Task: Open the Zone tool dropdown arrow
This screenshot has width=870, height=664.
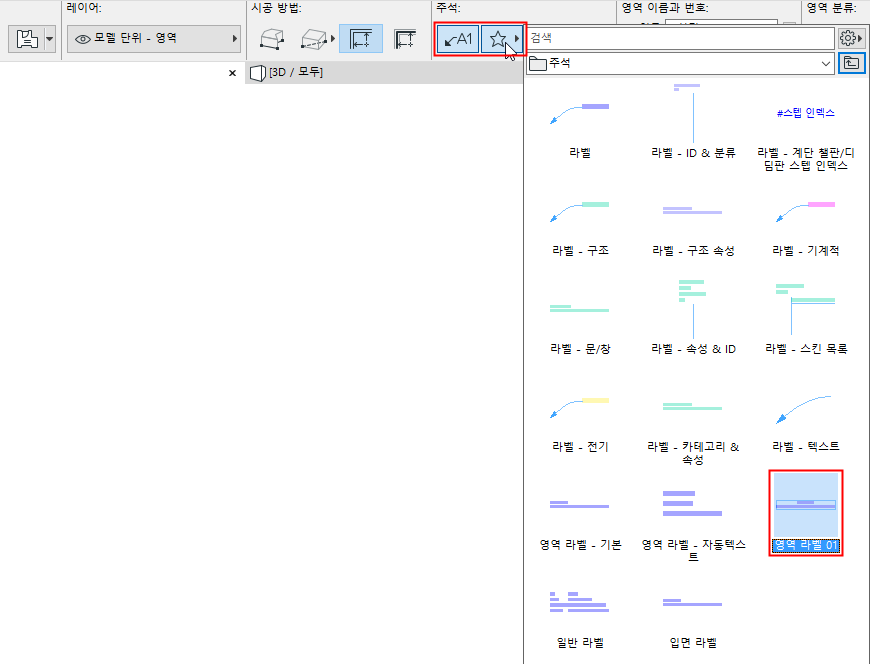Action: click(50, 39)
